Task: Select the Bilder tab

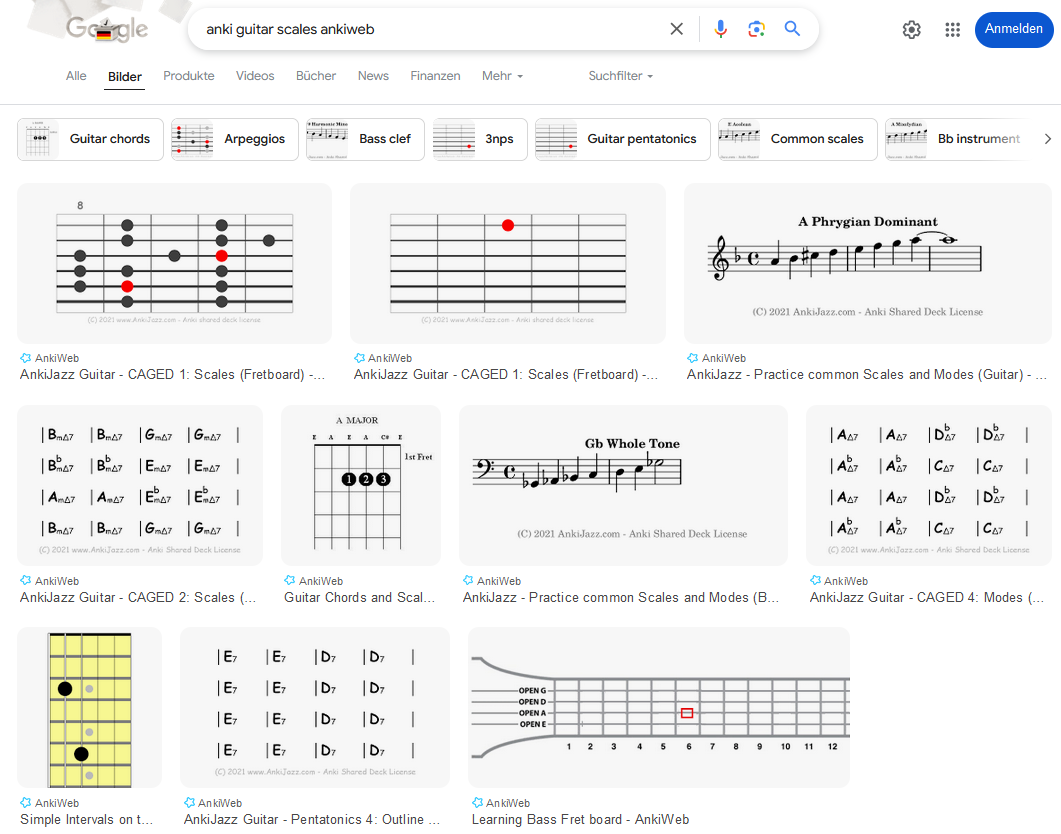Action: (x=125, y=76)
